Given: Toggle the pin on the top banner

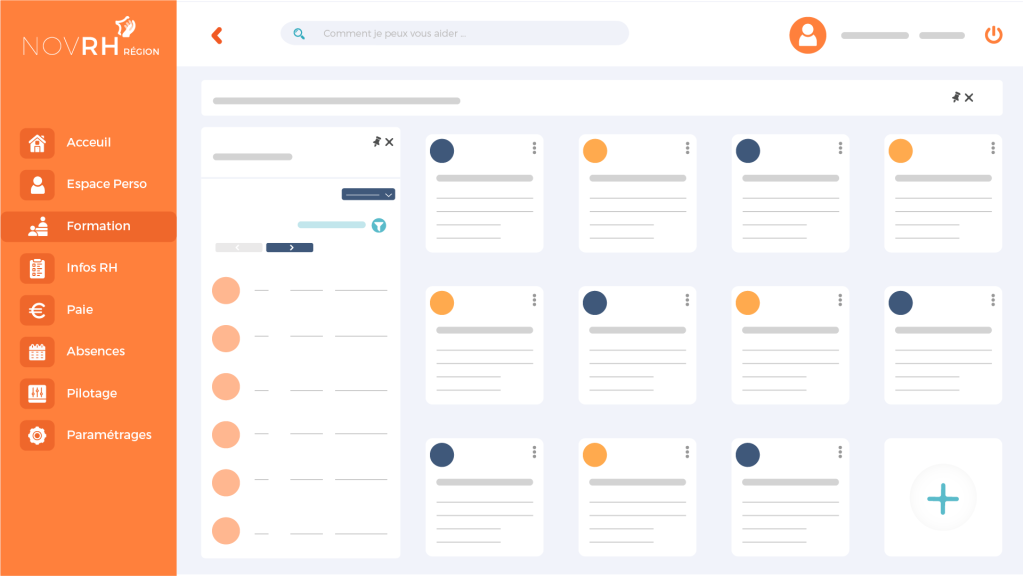Looking at the screenshot, I should point(956,97).
